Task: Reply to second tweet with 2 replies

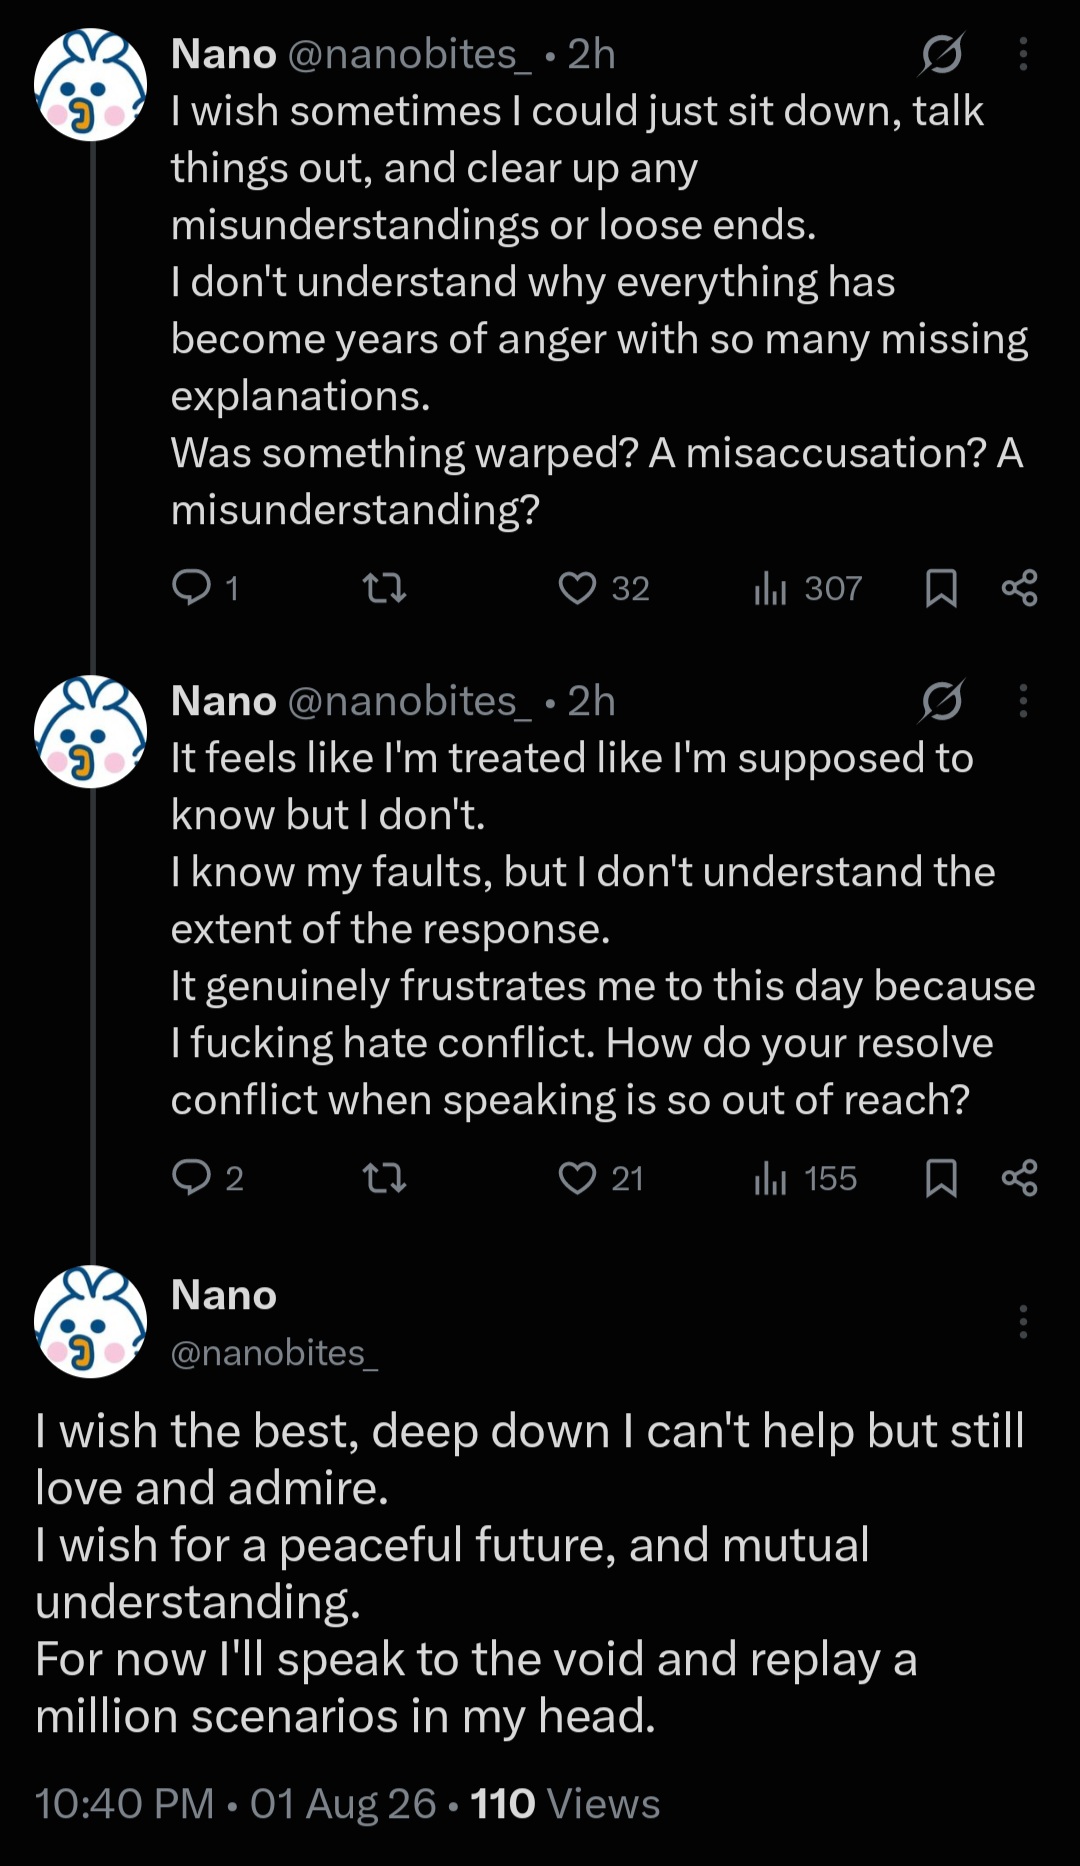Action: 207,1178
